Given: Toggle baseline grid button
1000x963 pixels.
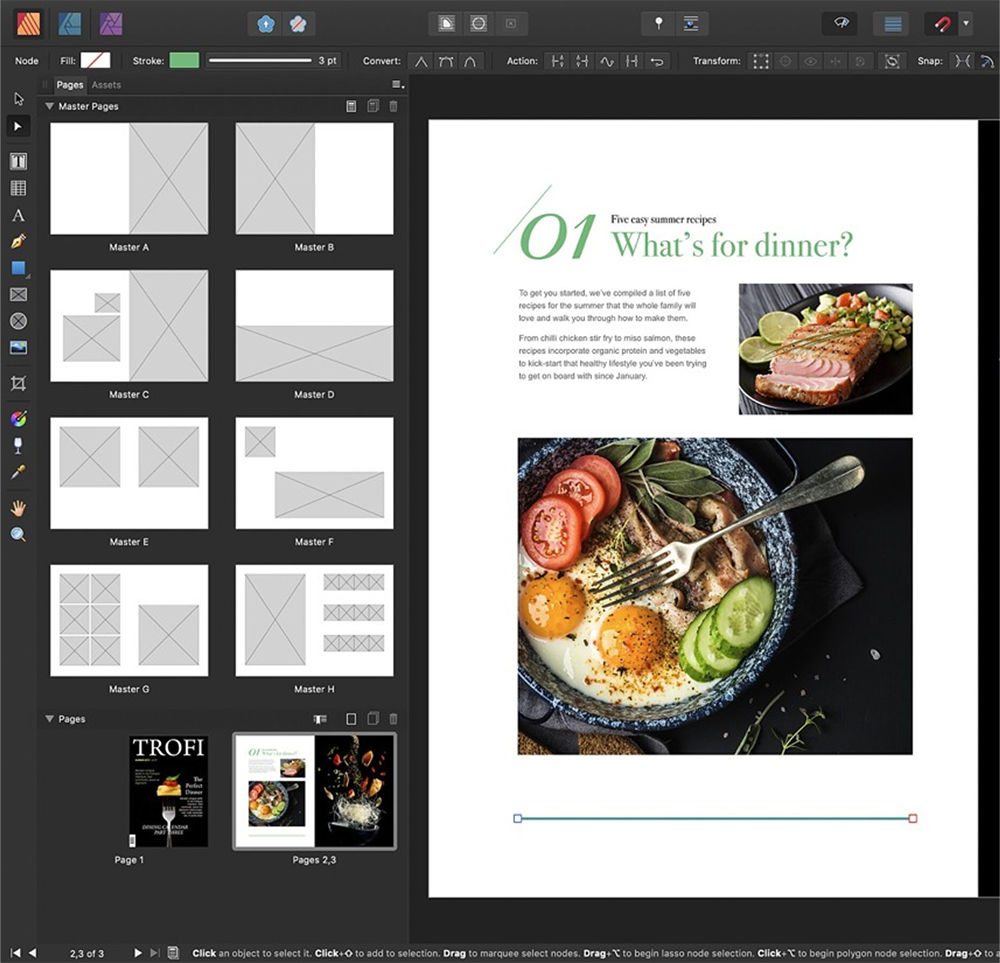Looking at the screenshot, I should coord(893,24).
